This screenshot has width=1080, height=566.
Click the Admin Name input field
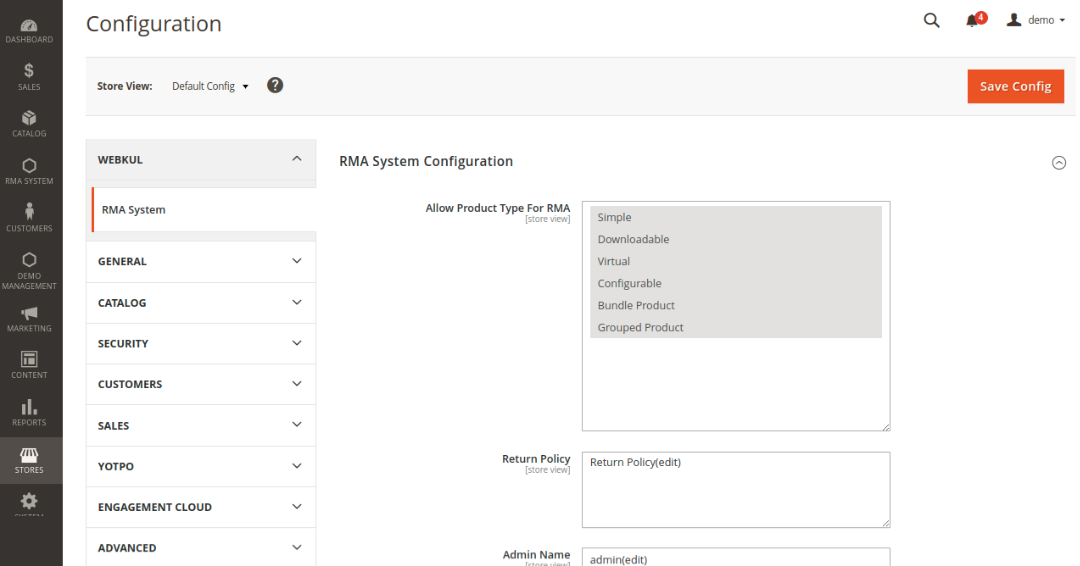736,558
